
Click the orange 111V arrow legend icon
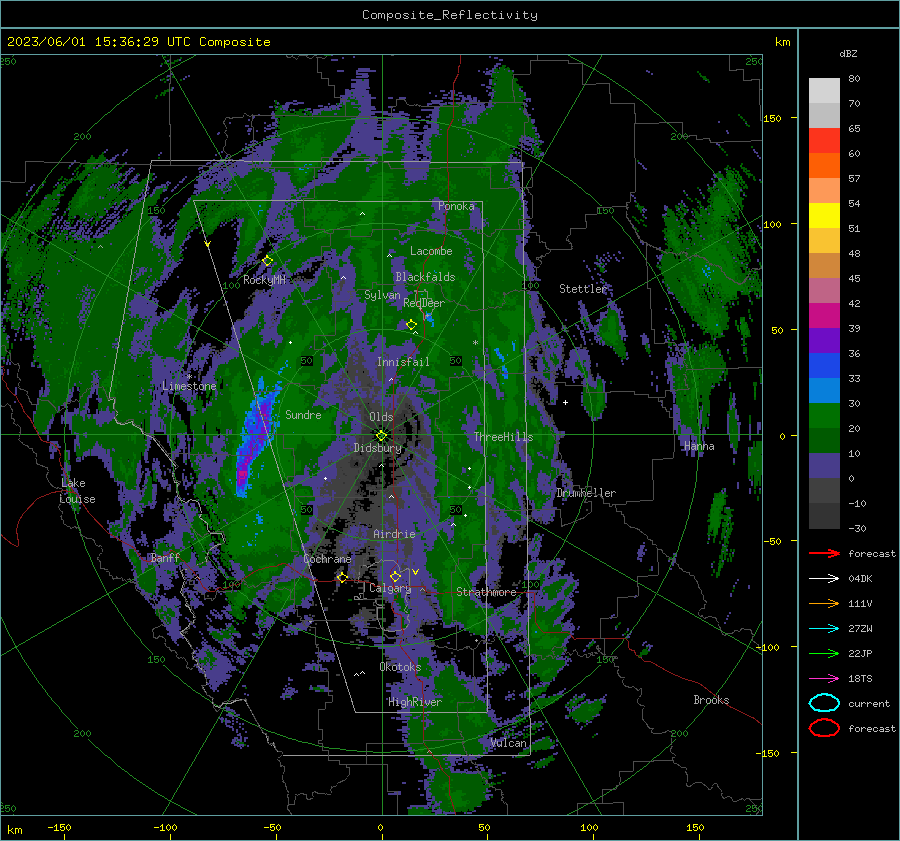click(x=824, y=603)
